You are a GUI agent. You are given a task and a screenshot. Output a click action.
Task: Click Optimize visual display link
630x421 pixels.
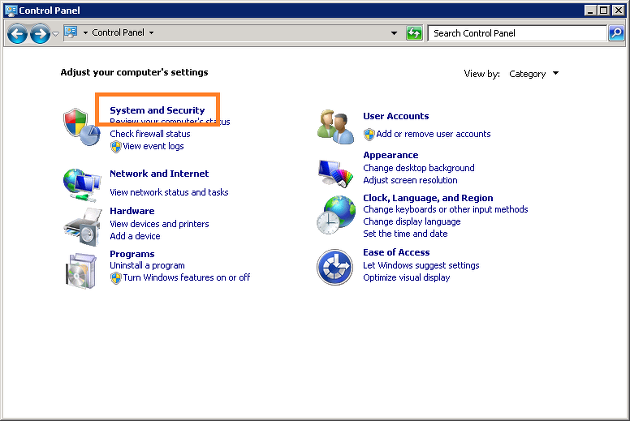(x=406, y=278)
